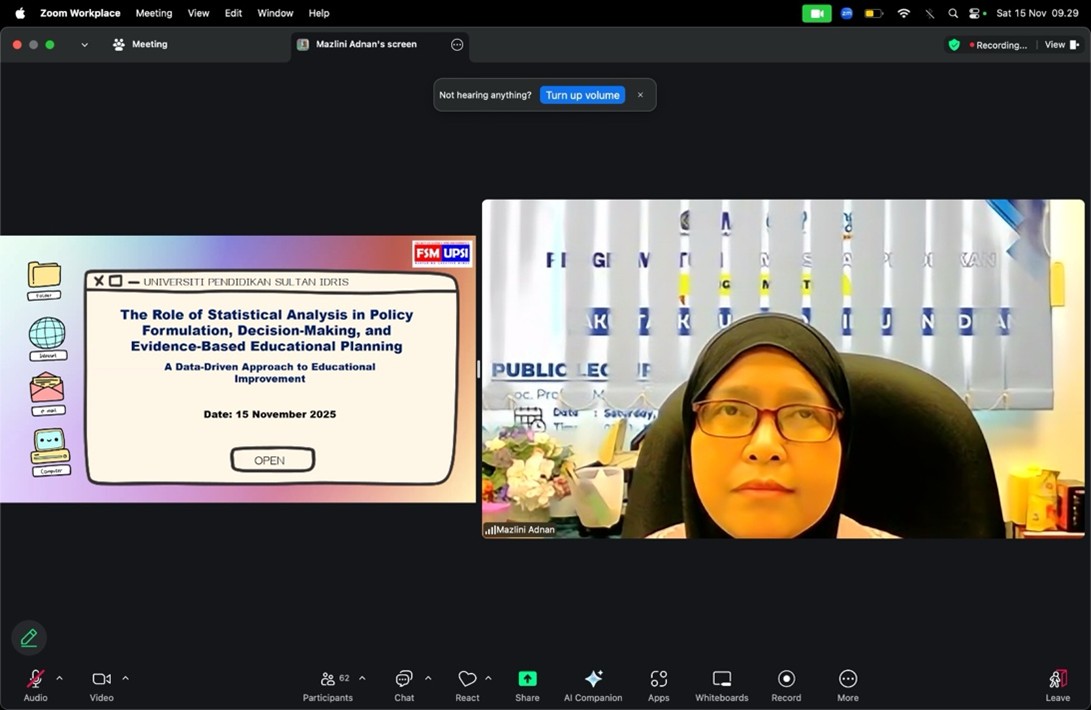Click the Universiti Pendidikan Sultan Idris header
The width and height of the screenshot is (1091, 710).
246,282
